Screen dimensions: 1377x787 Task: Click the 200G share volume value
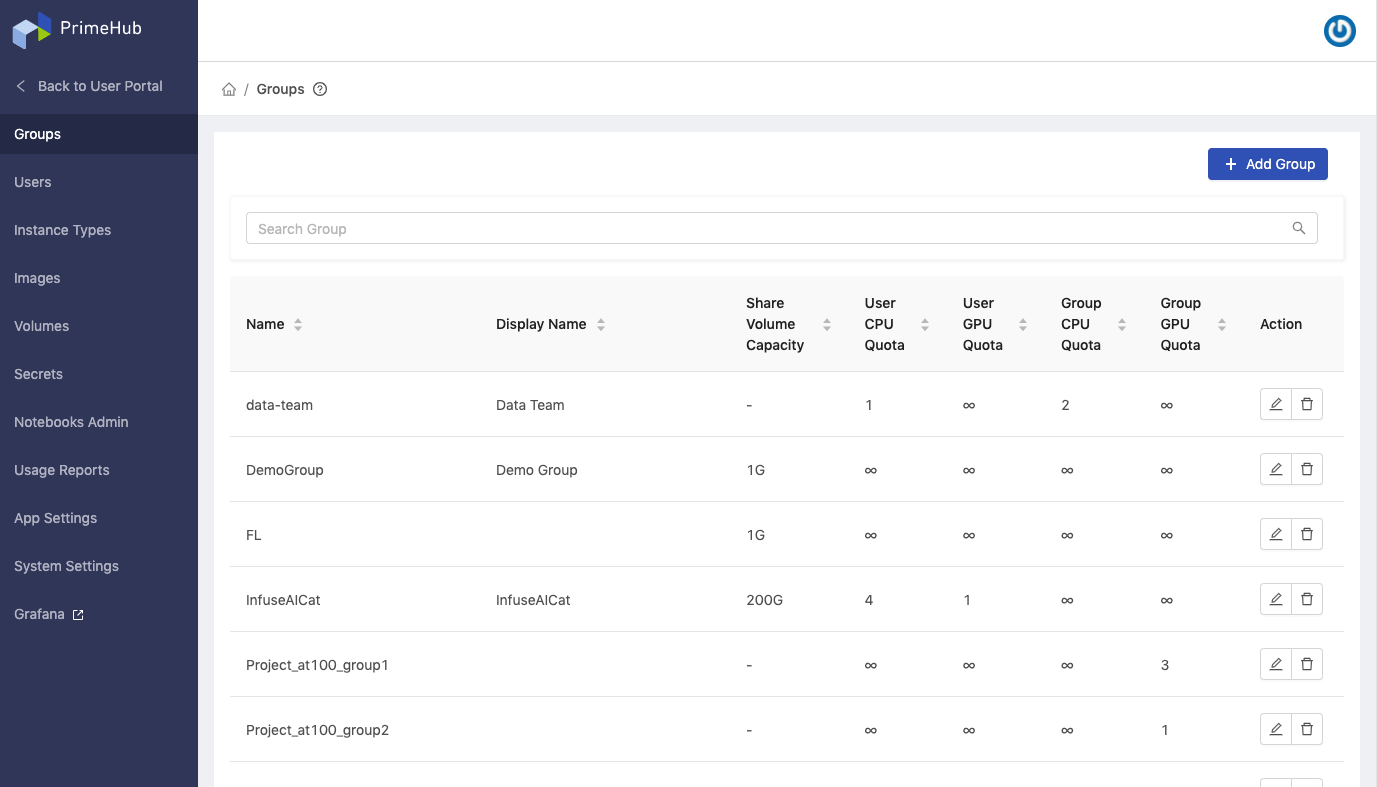[x=765, y=600]
